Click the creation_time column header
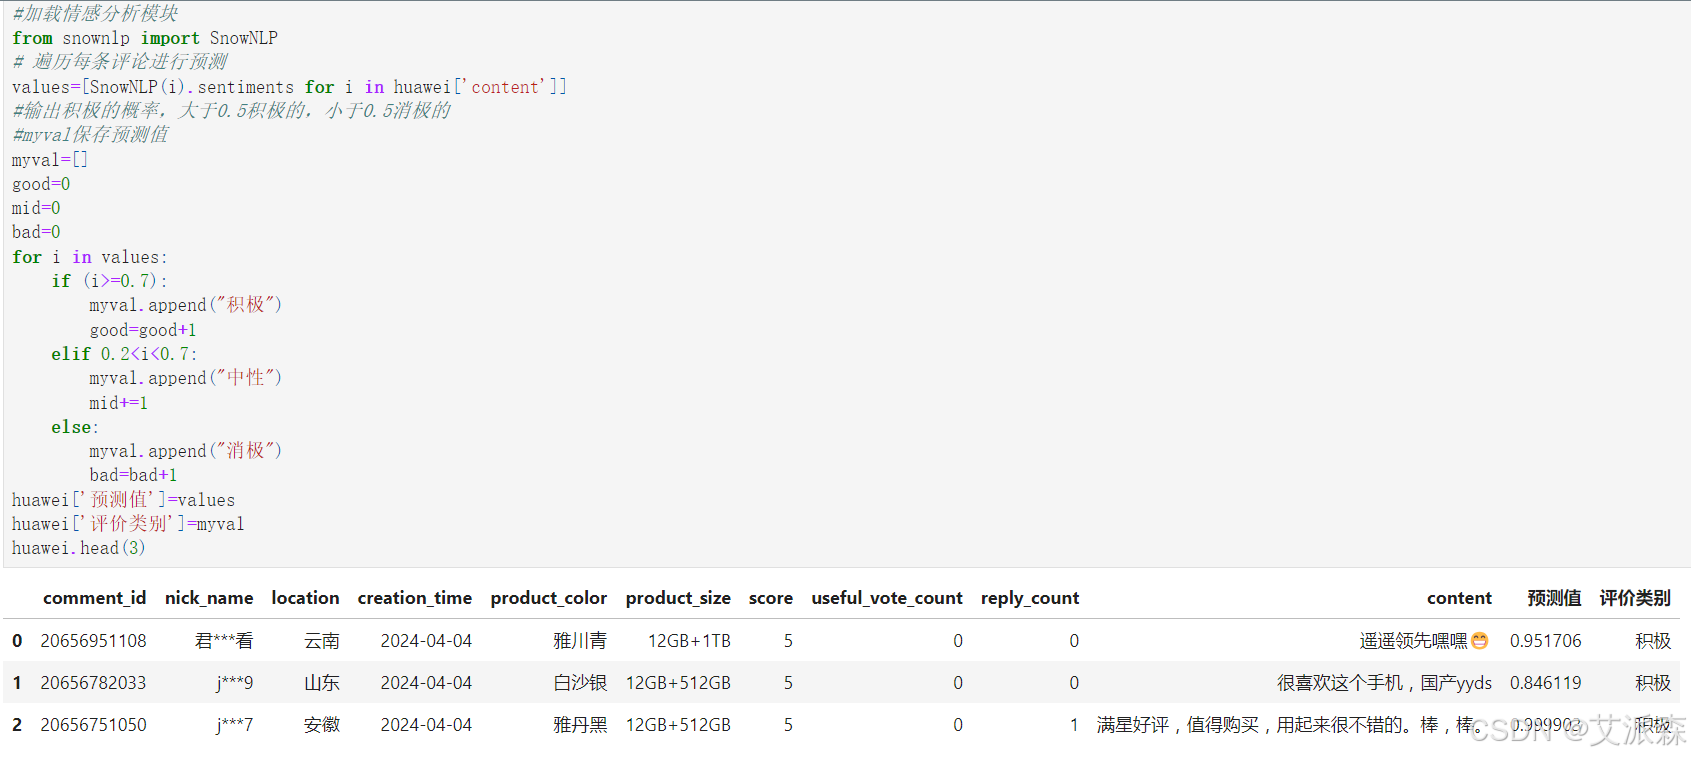 [415, 598]
